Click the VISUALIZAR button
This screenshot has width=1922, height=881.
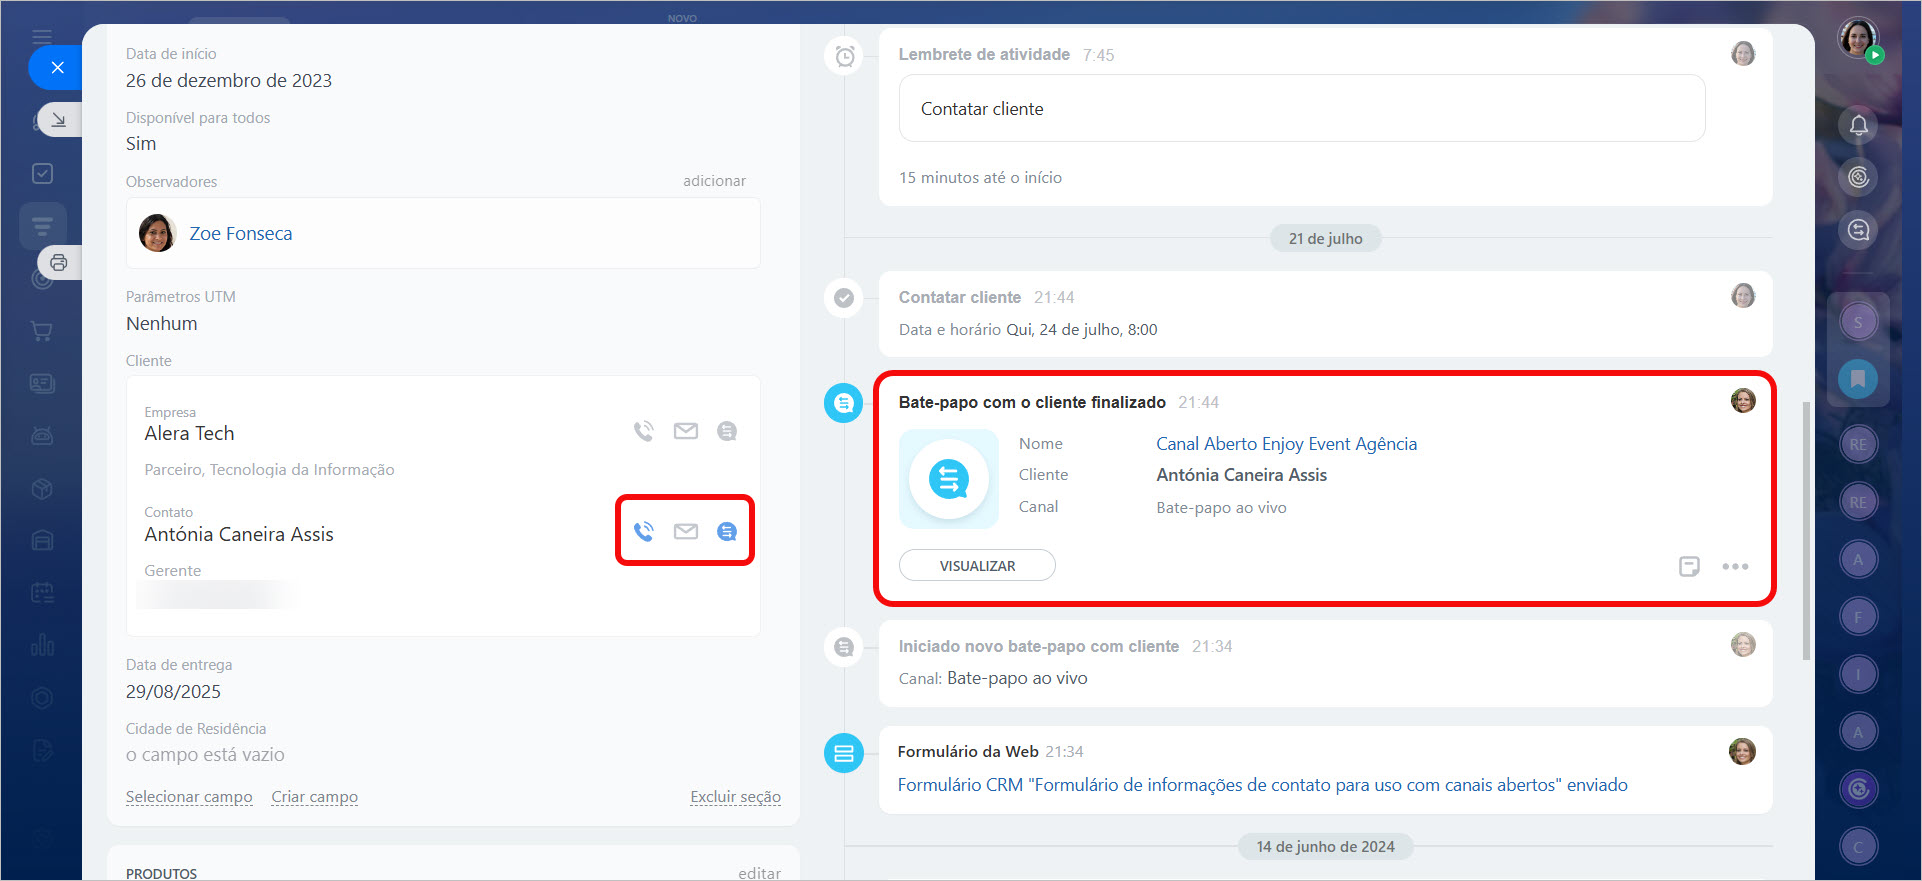click(x=977, y=565)
